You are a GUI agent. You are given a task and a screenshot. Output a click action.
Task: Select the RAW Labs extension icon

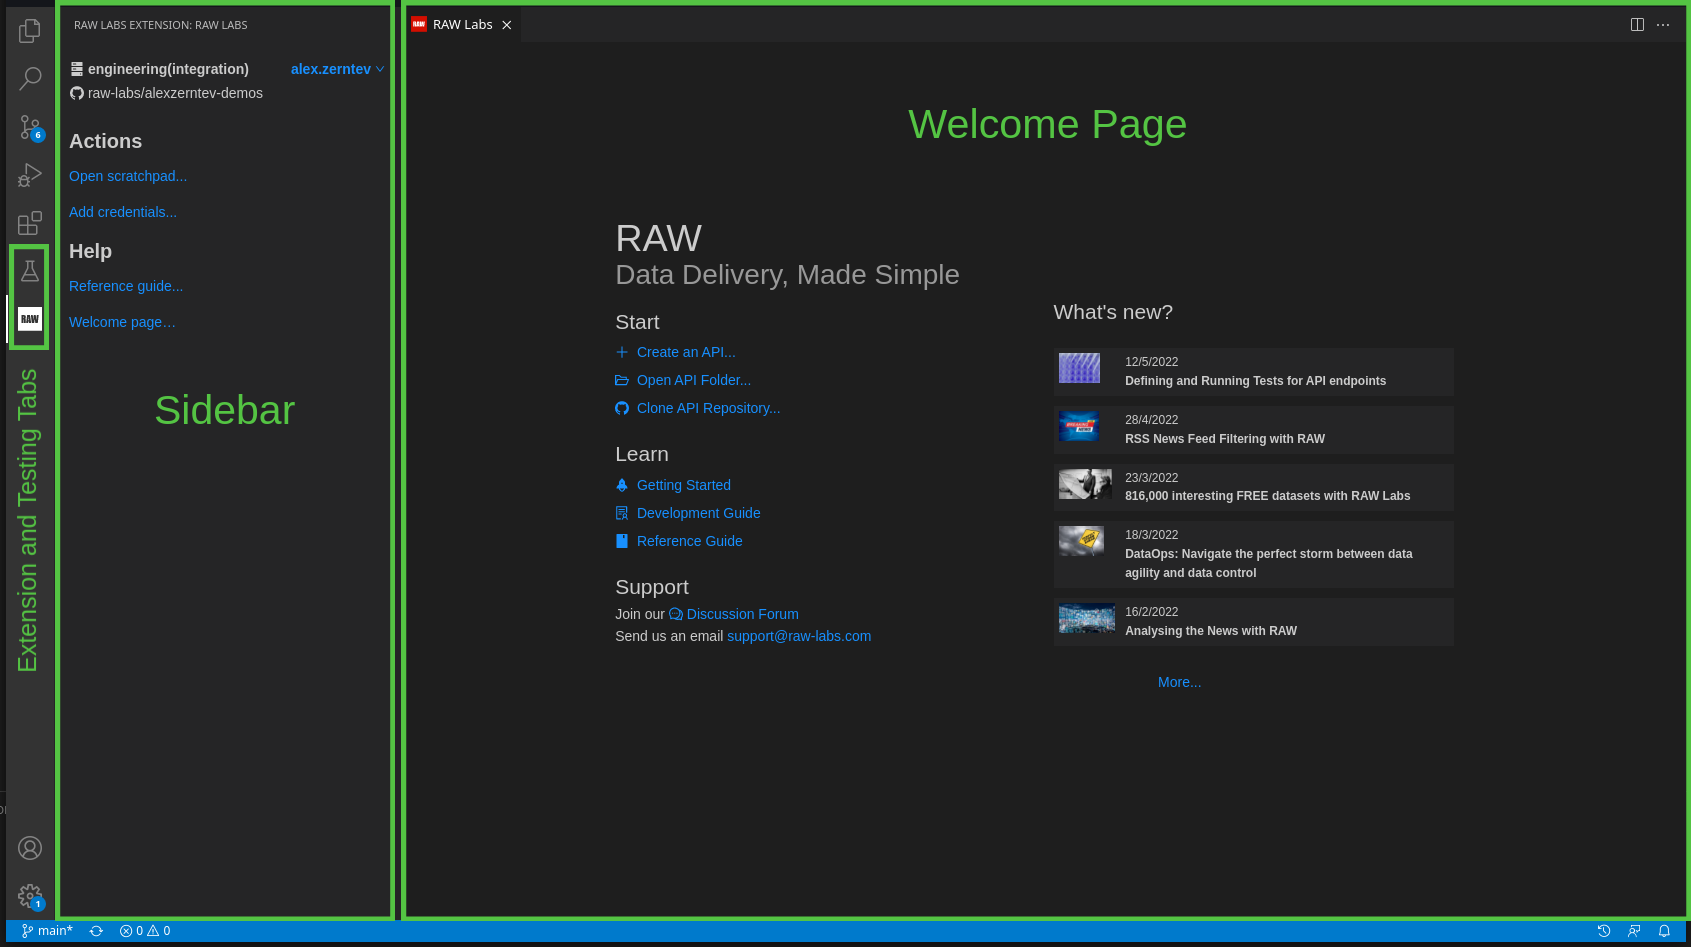(x=30, y=319)
